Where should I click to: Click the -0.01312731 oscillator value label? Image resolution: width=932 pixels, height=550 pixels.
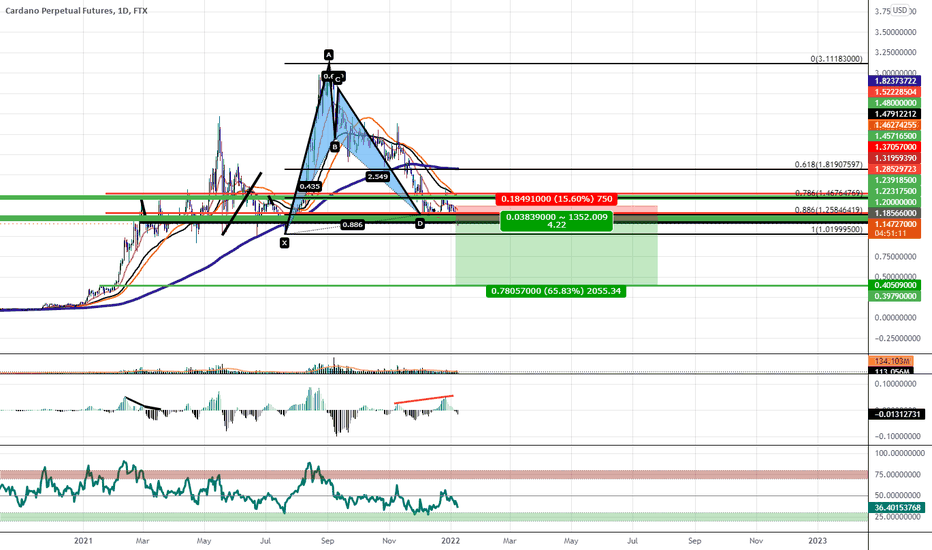896,414
